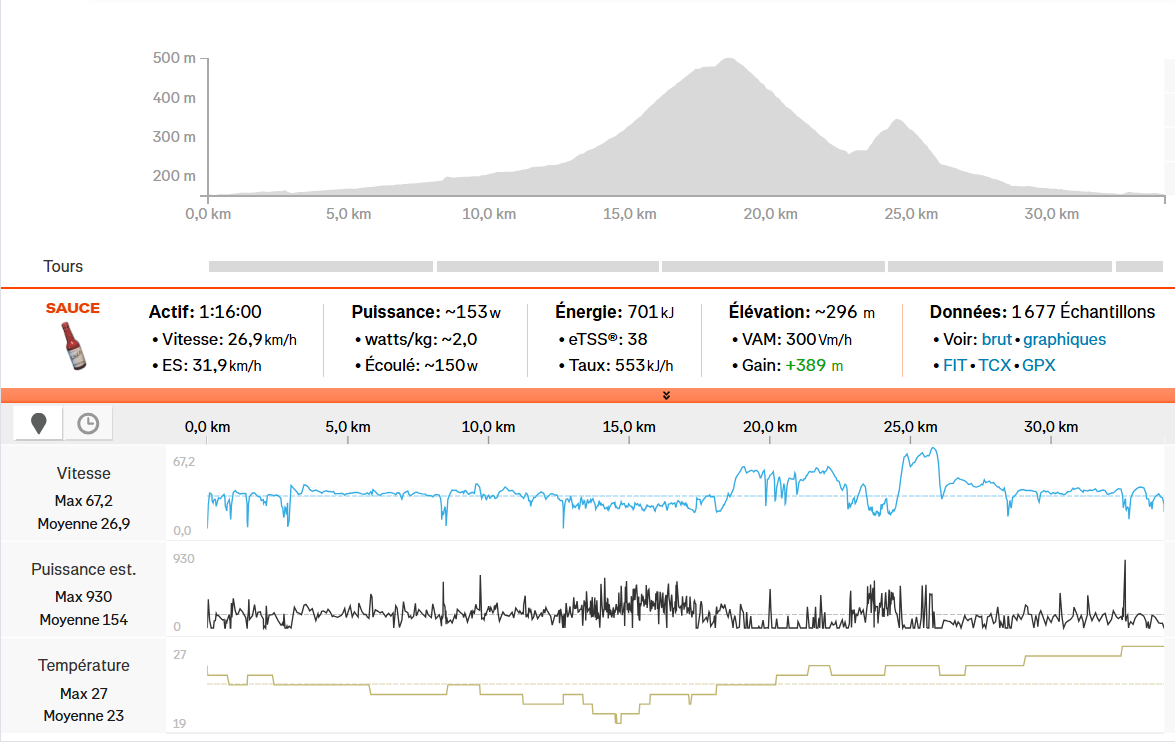
Task: Select the third lap bar in Tours
Action: 773,267
